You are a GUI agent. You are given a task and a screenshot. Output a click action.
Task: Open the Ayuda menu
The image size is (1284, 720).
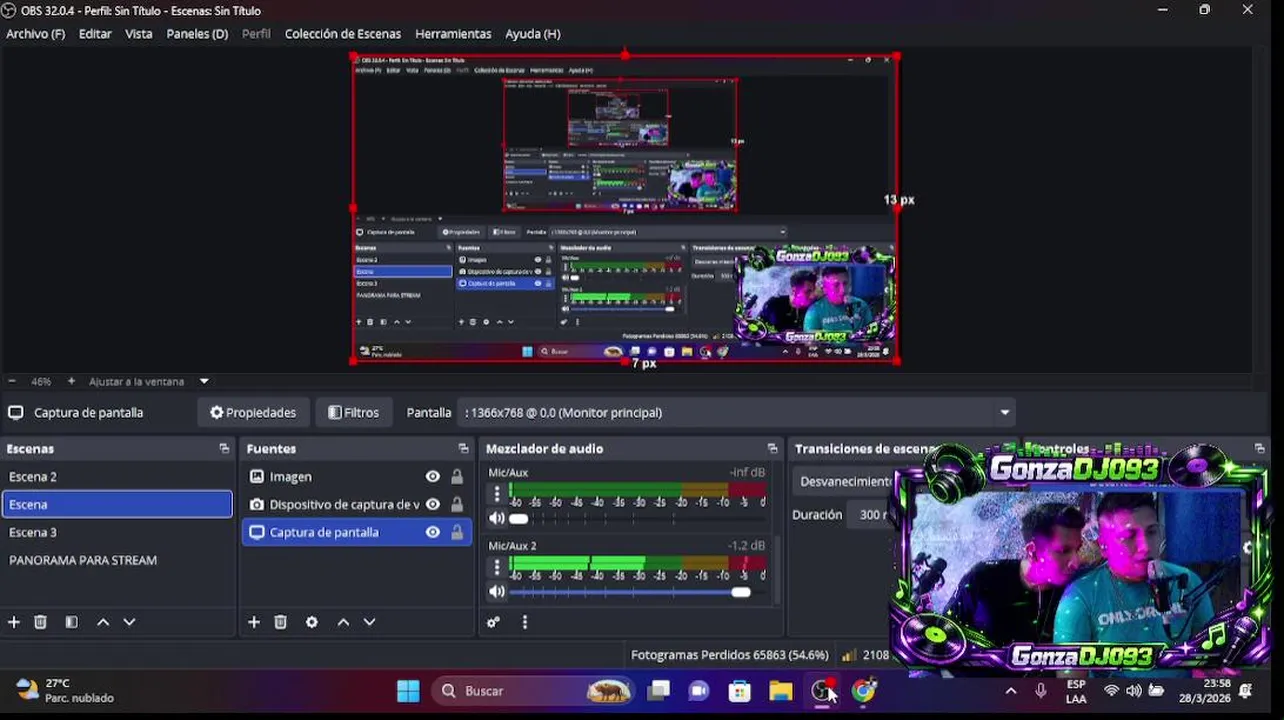tap(532, 34)
